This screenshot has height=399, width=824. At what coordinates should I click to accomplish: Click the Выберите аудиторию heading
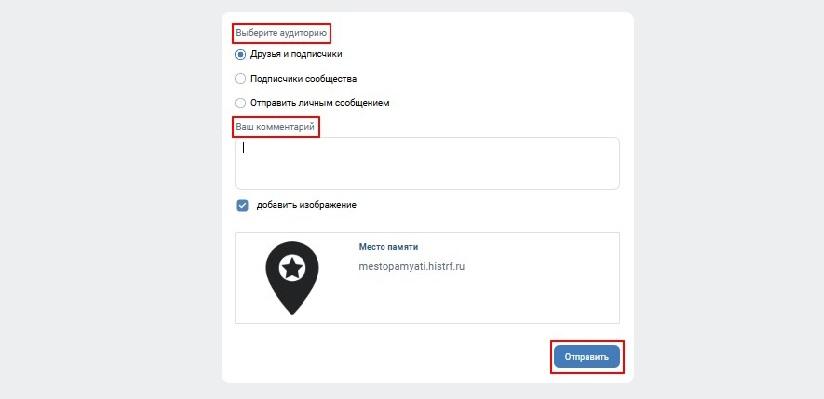(281, 33)
